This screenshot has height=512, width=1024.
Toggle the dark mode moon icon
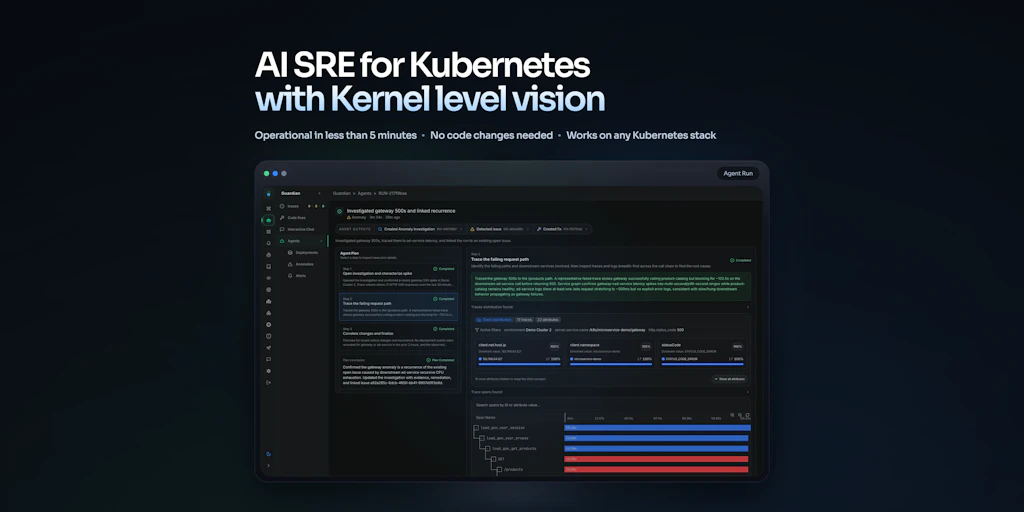tap(268, 454)
